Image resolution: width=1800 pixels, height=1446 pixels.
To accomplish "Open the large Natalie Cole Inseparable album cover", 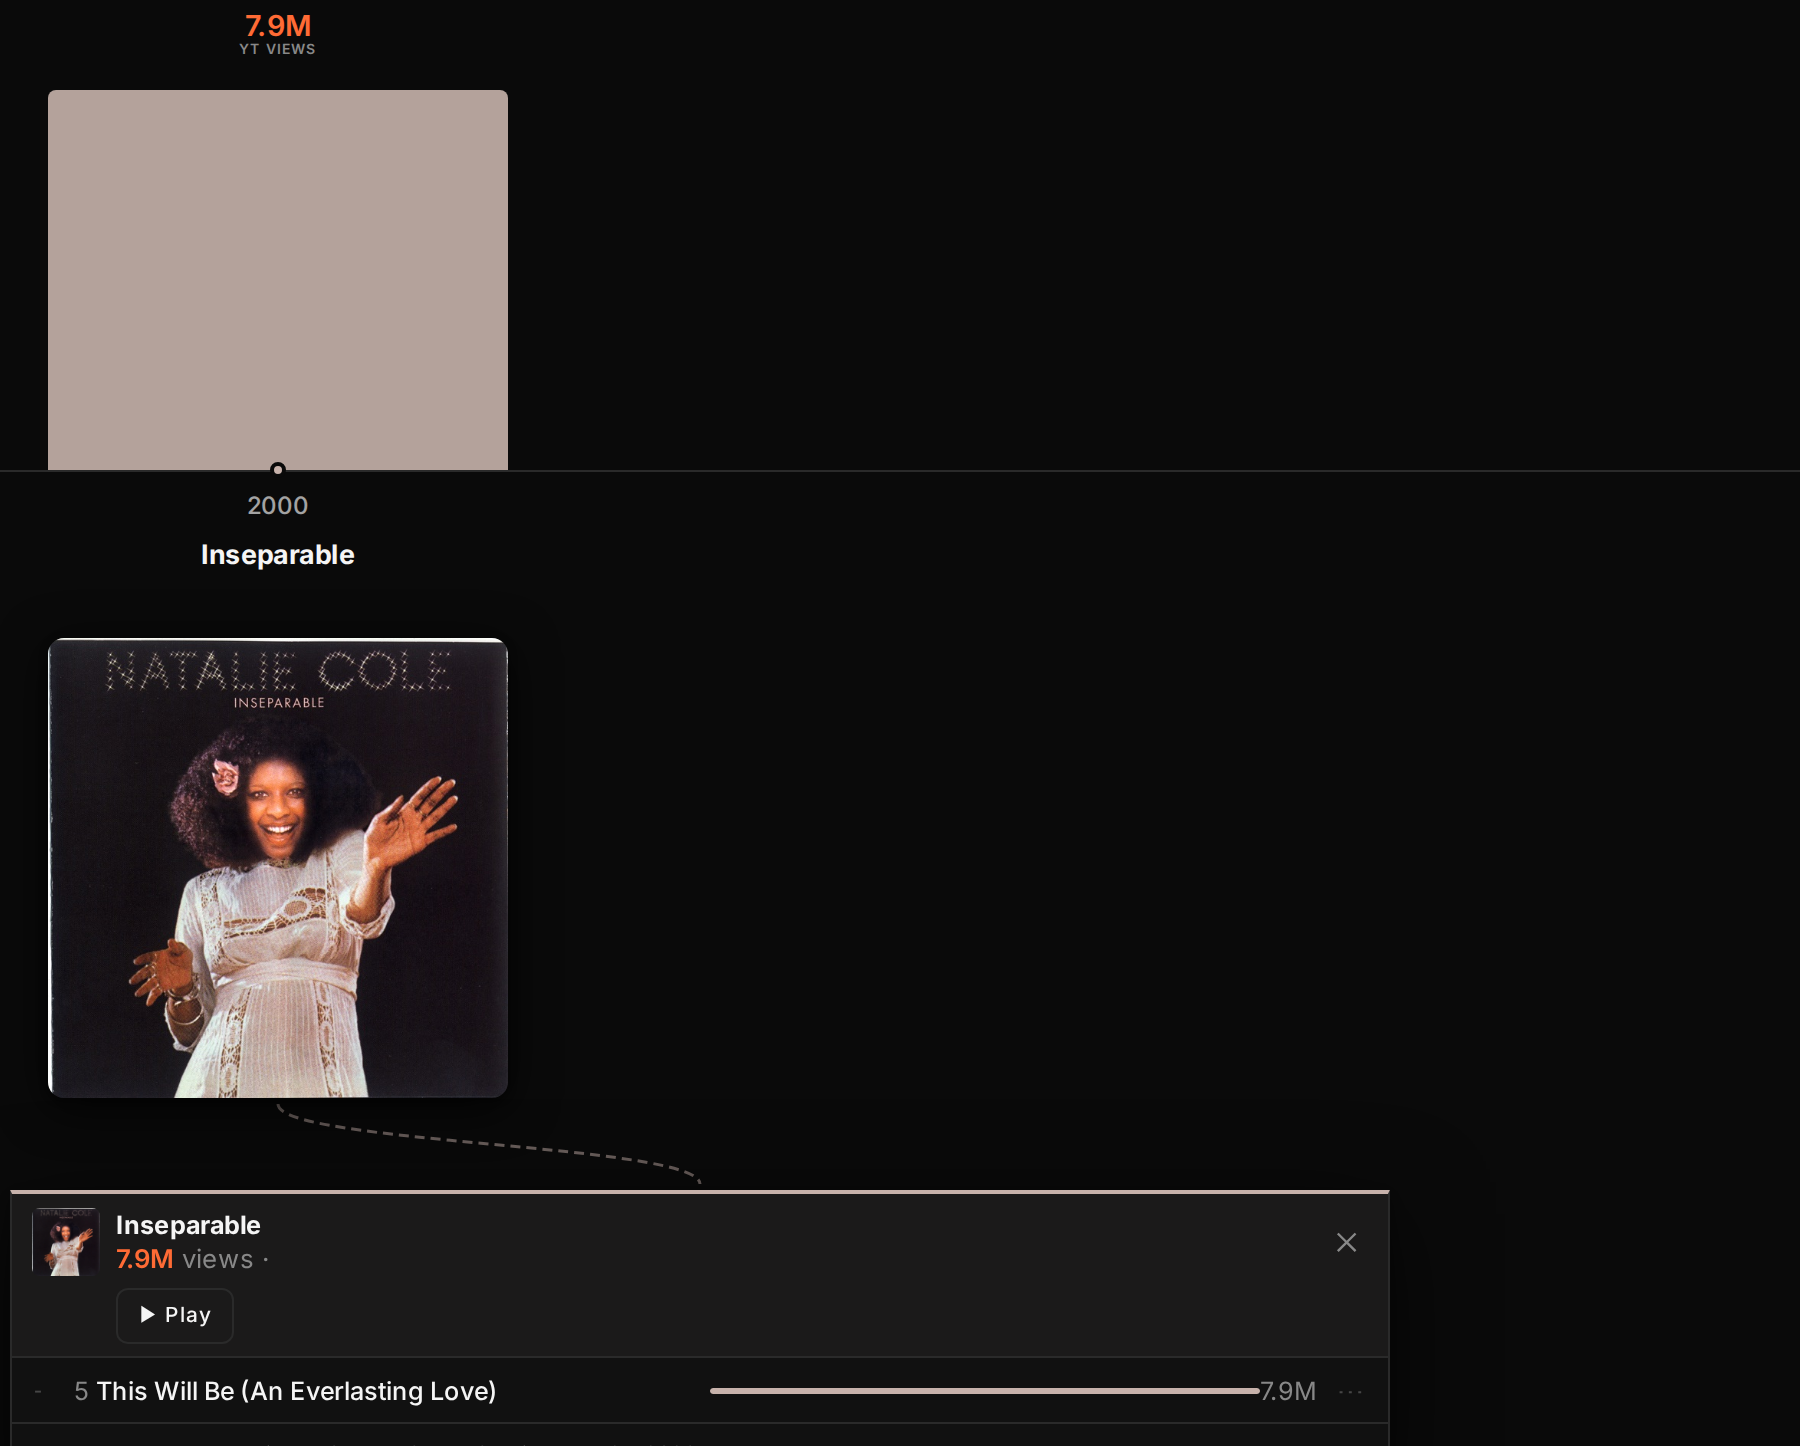I will click(278, 868).
